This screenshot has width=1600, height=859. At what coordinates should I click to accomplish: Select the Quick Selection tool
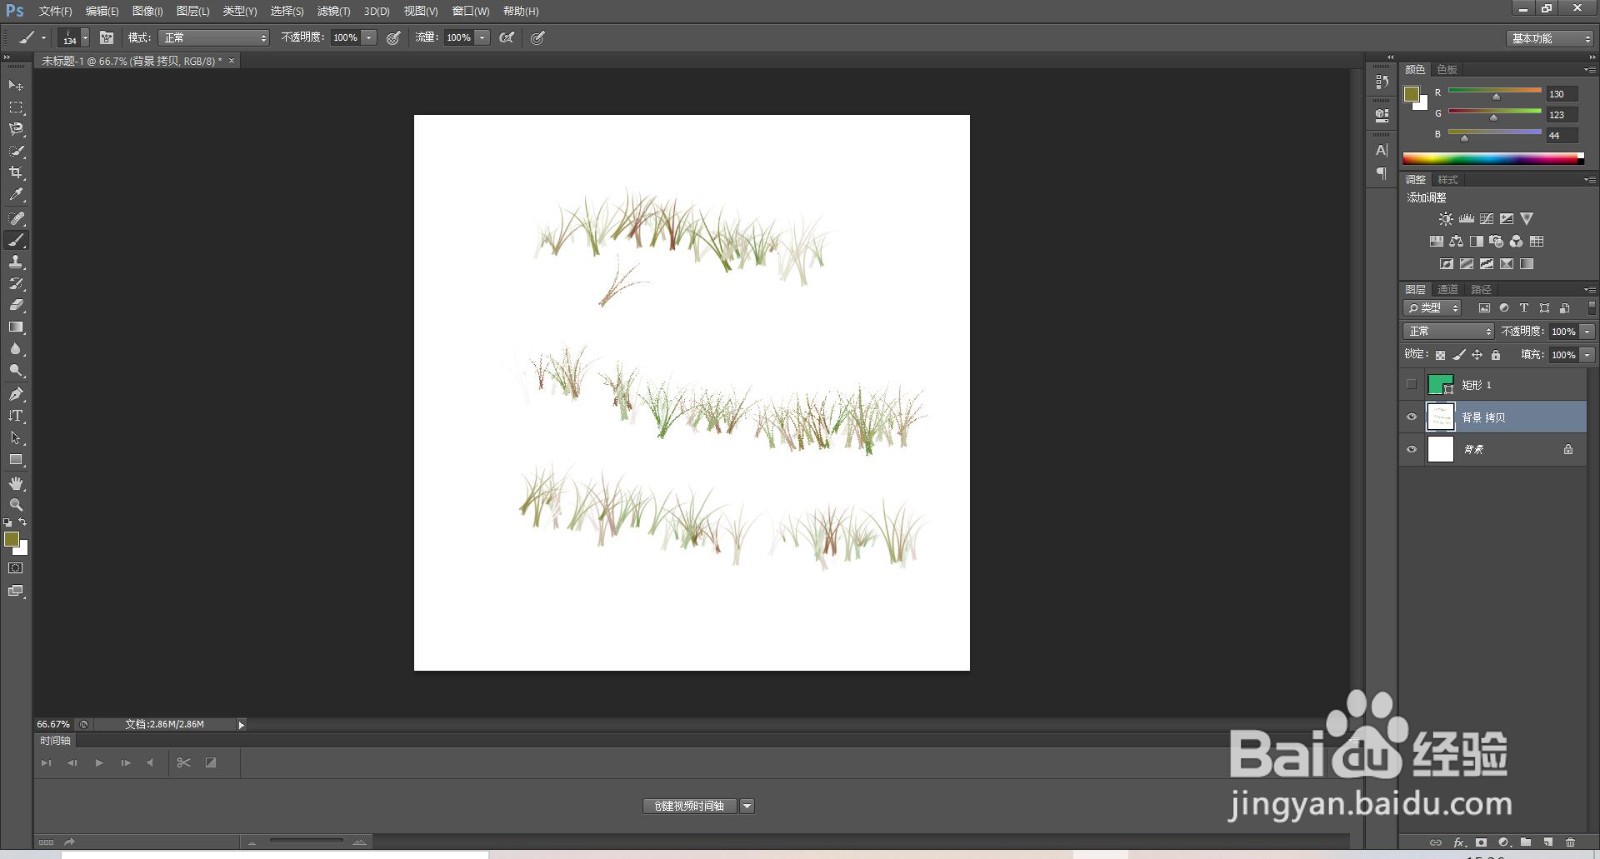click(x=16, y=152)
